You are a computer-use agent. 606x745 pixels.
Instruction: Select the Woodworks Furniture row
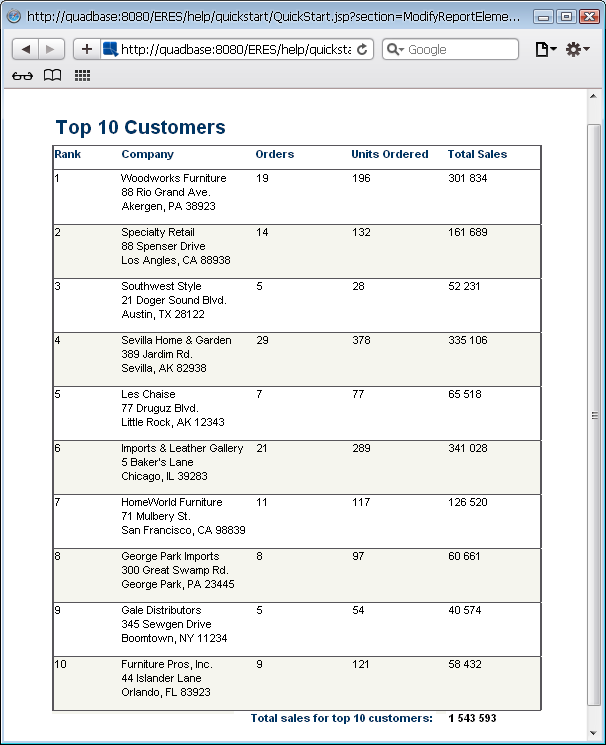tap(297, 197)
